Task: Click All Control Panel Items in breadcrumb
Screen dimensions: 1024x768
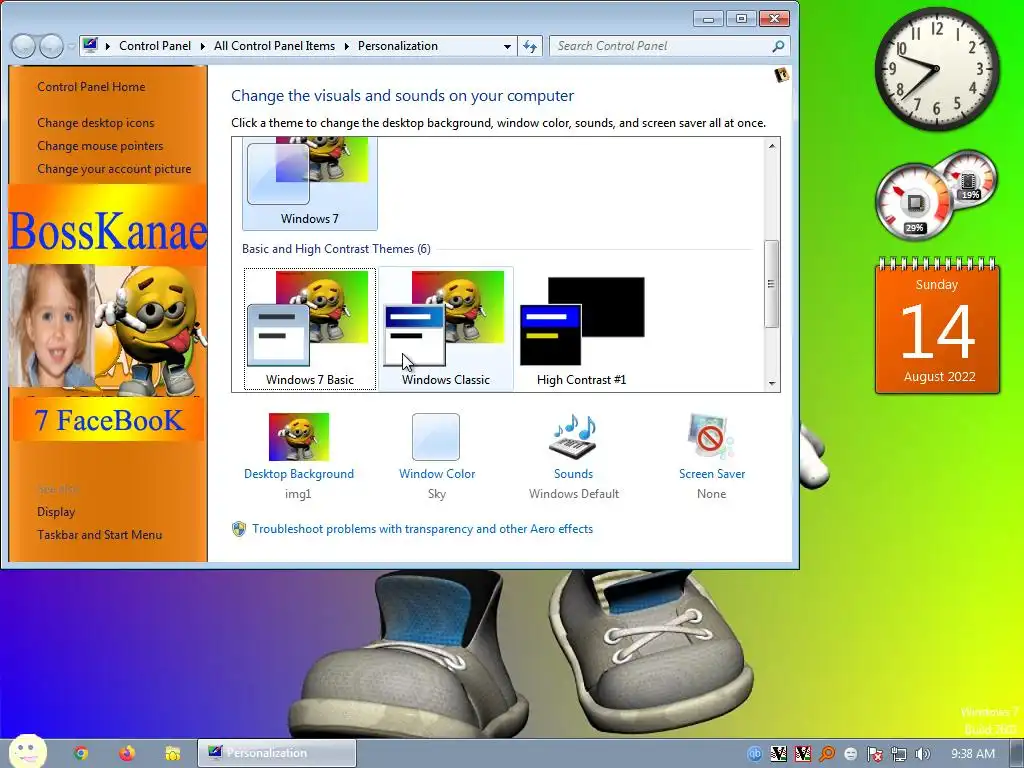Action: 274,46
